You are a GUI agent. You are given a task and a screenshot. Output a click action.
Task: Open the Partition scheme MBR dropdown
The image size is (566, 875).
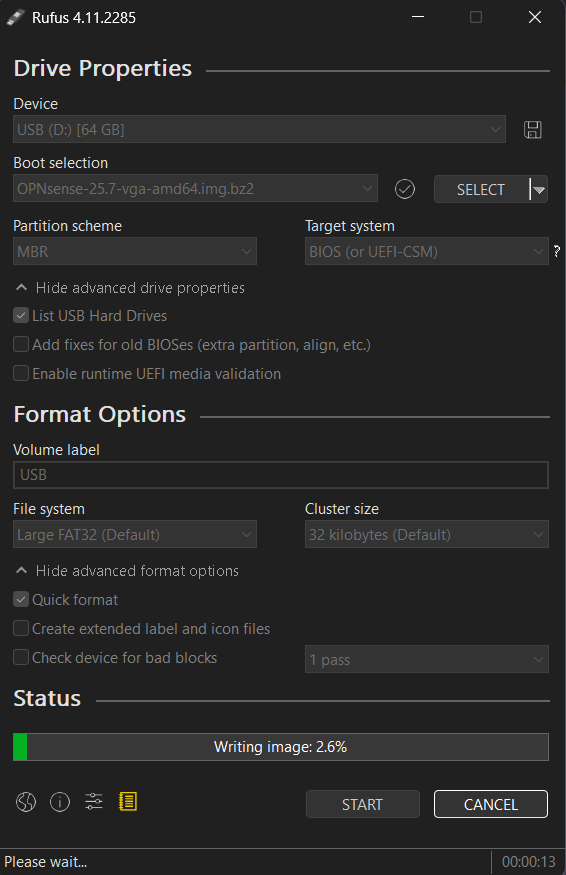pos(135,251)
